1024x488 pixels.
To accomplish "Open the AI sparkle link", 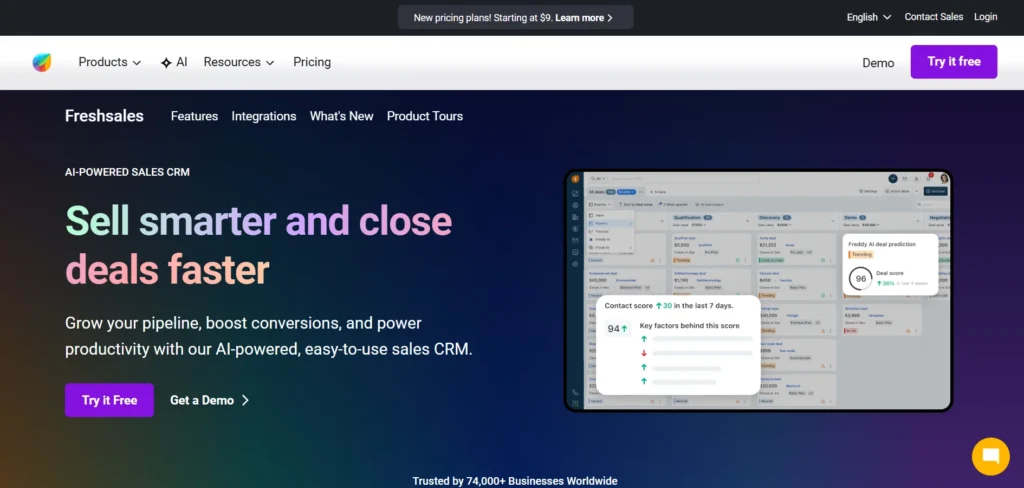I will 174,62.
